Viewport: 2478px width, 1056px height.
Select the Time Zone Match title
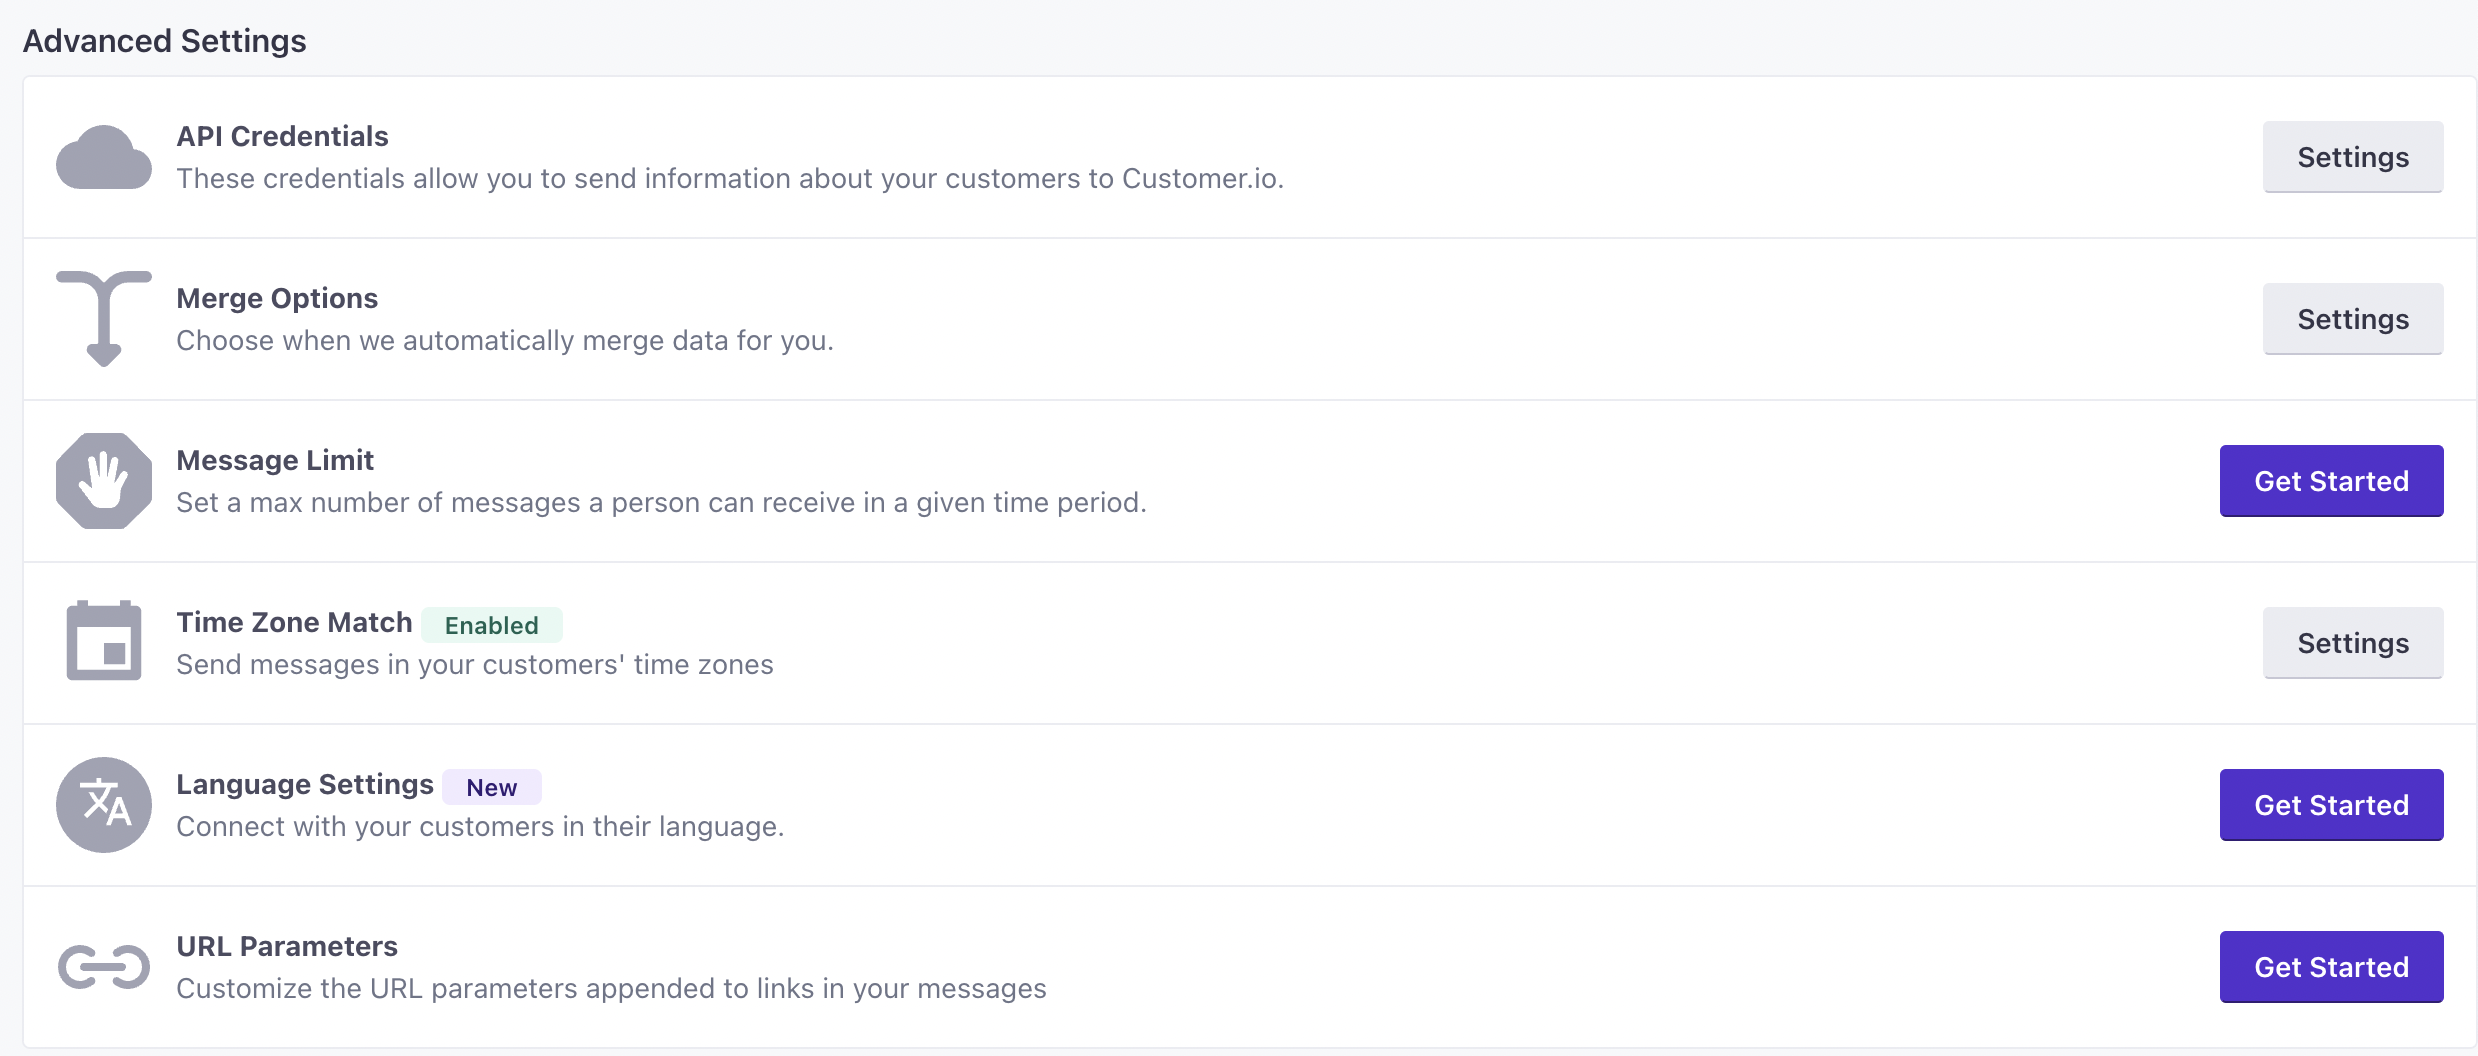(x=294, y=622)
